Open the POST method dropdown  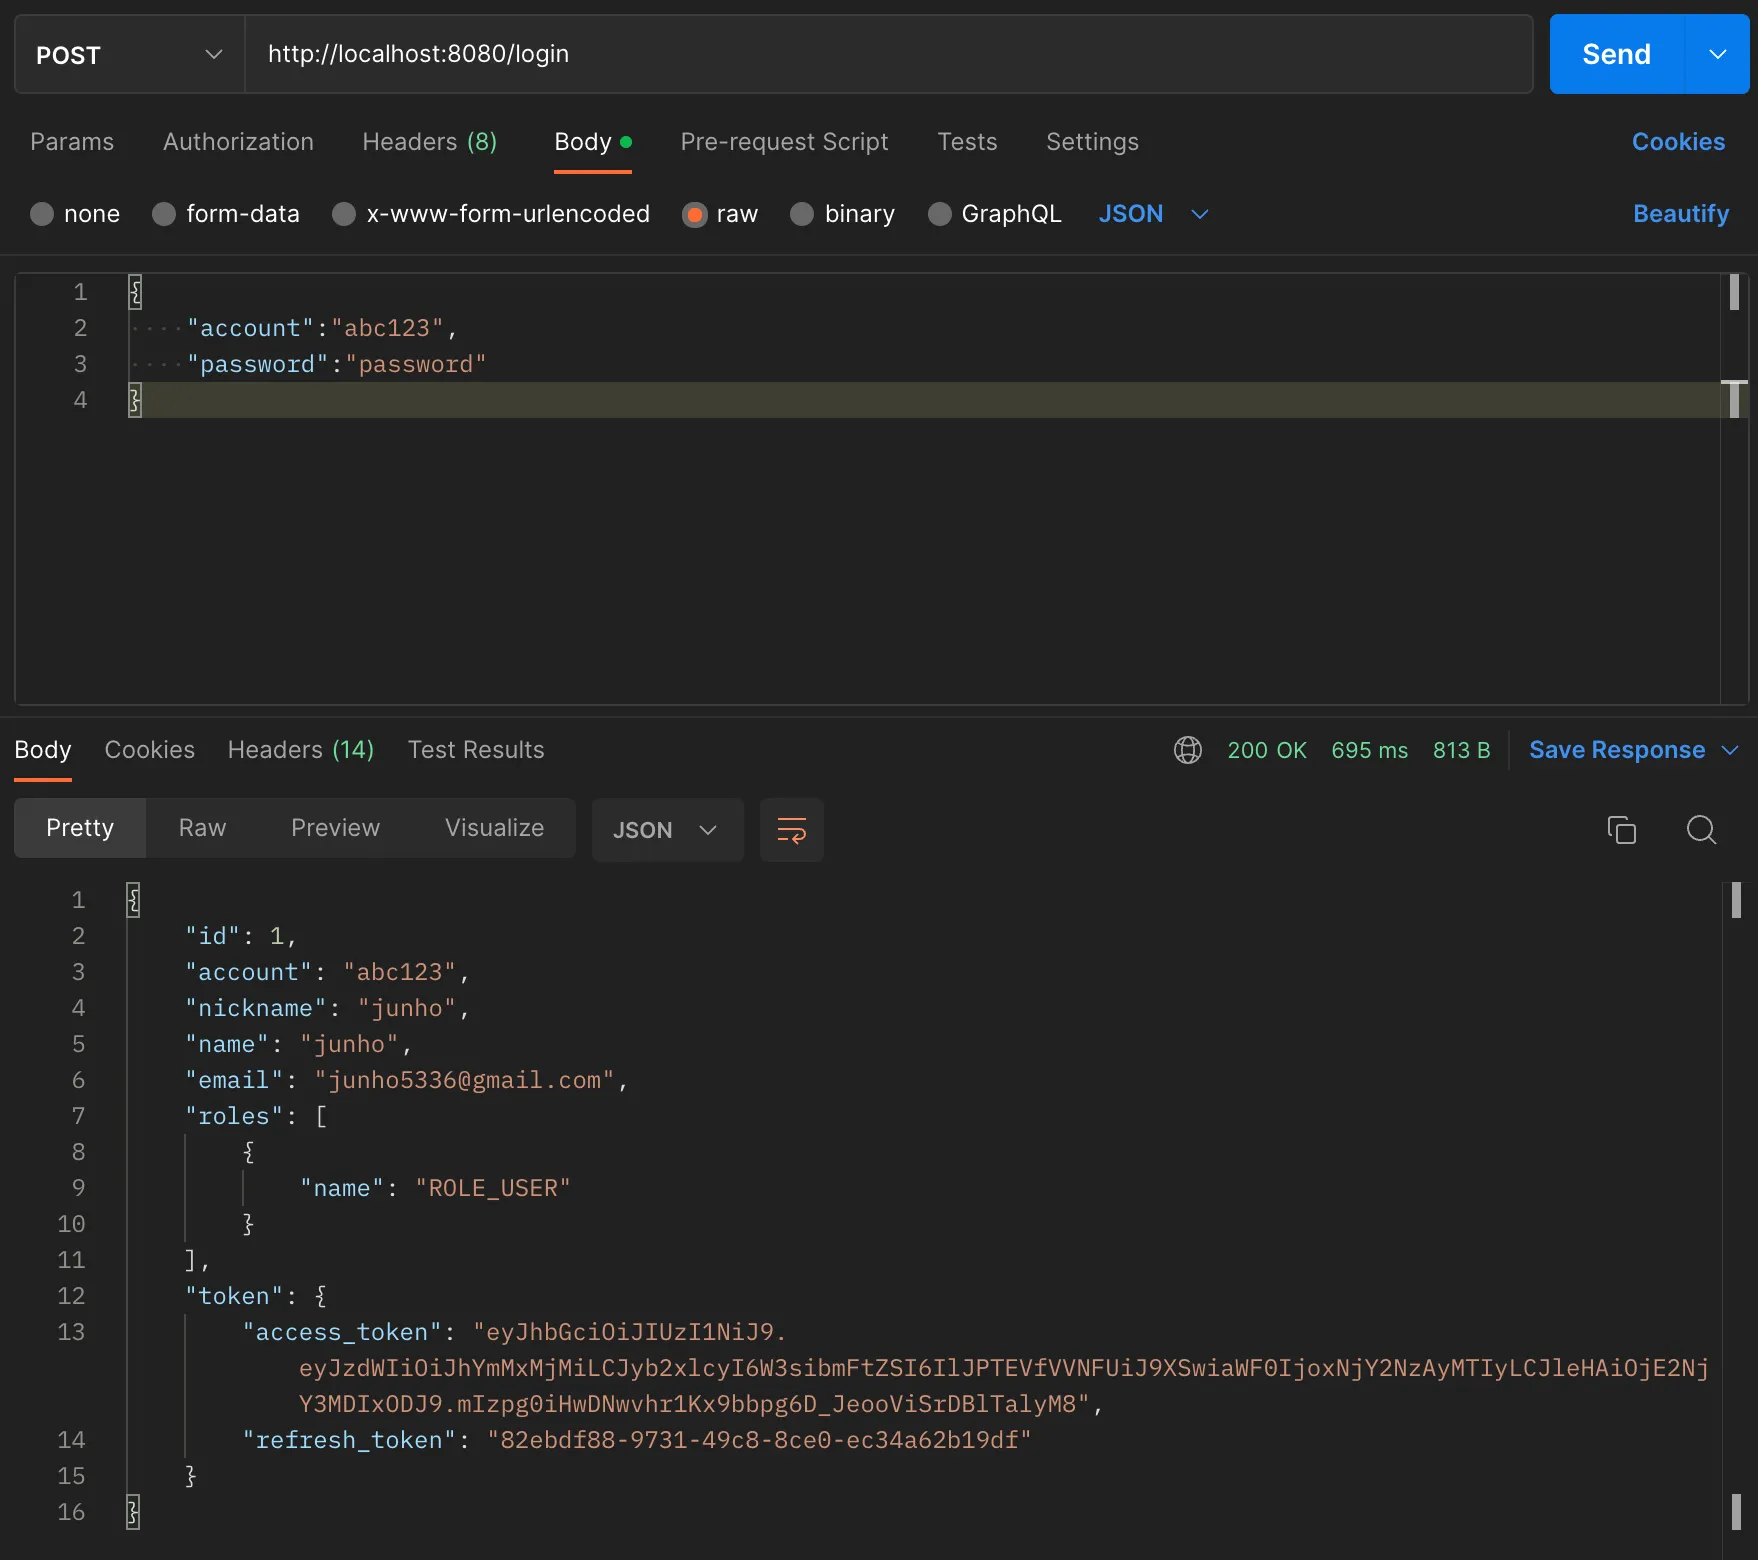(x=129, y=55)
